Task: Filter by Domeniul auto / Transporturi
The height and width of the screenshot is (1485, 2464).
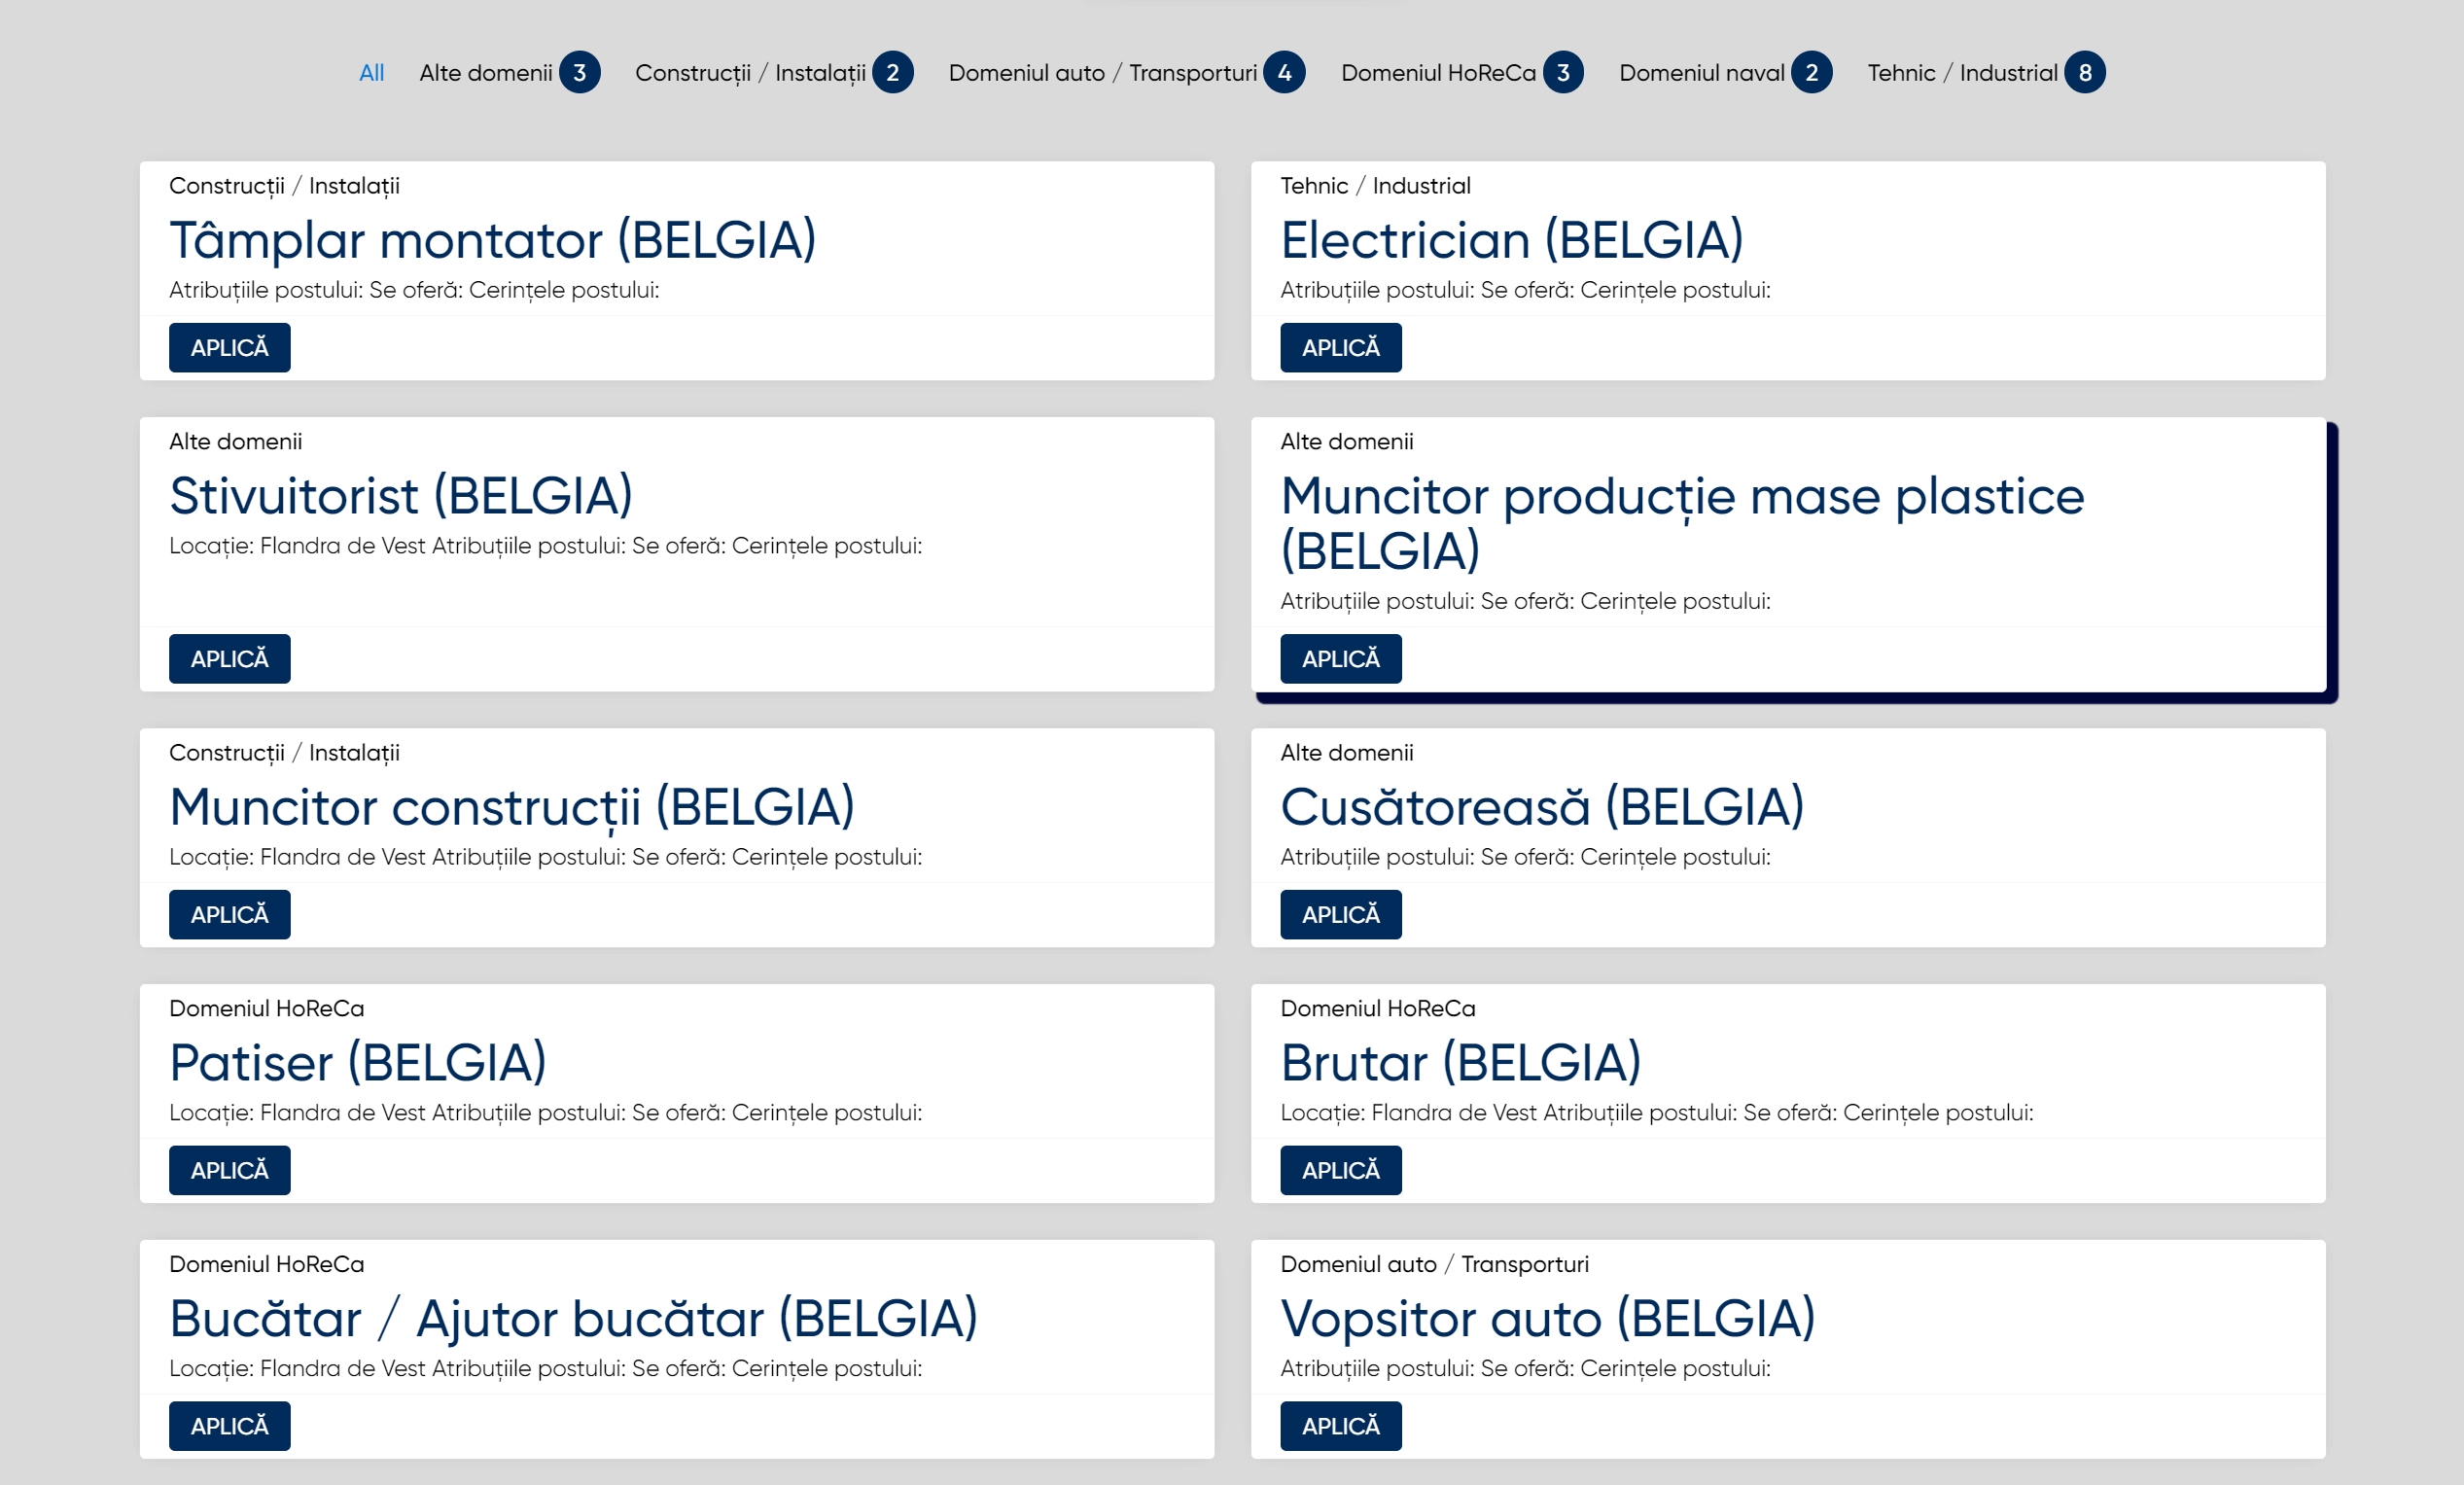Action: [1102, 73]
